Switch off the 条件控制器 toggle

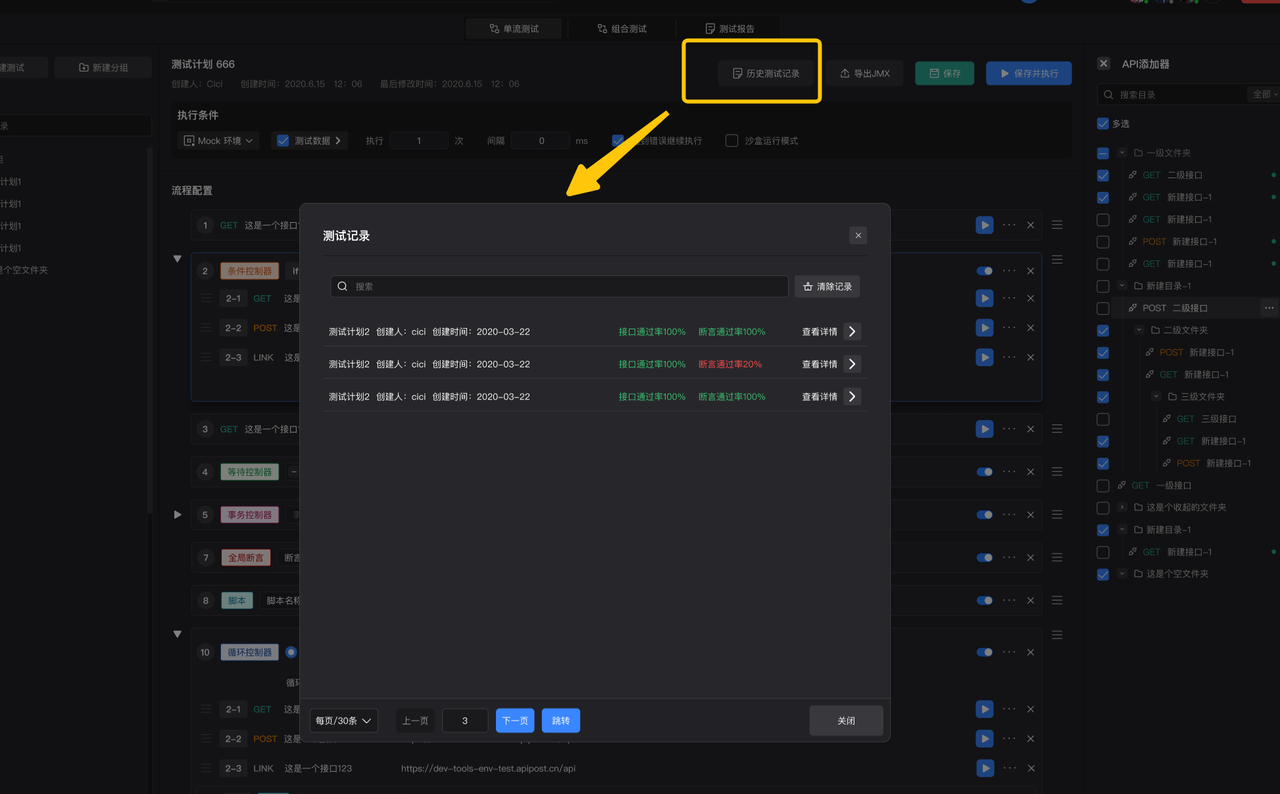(x=985, y=271)
